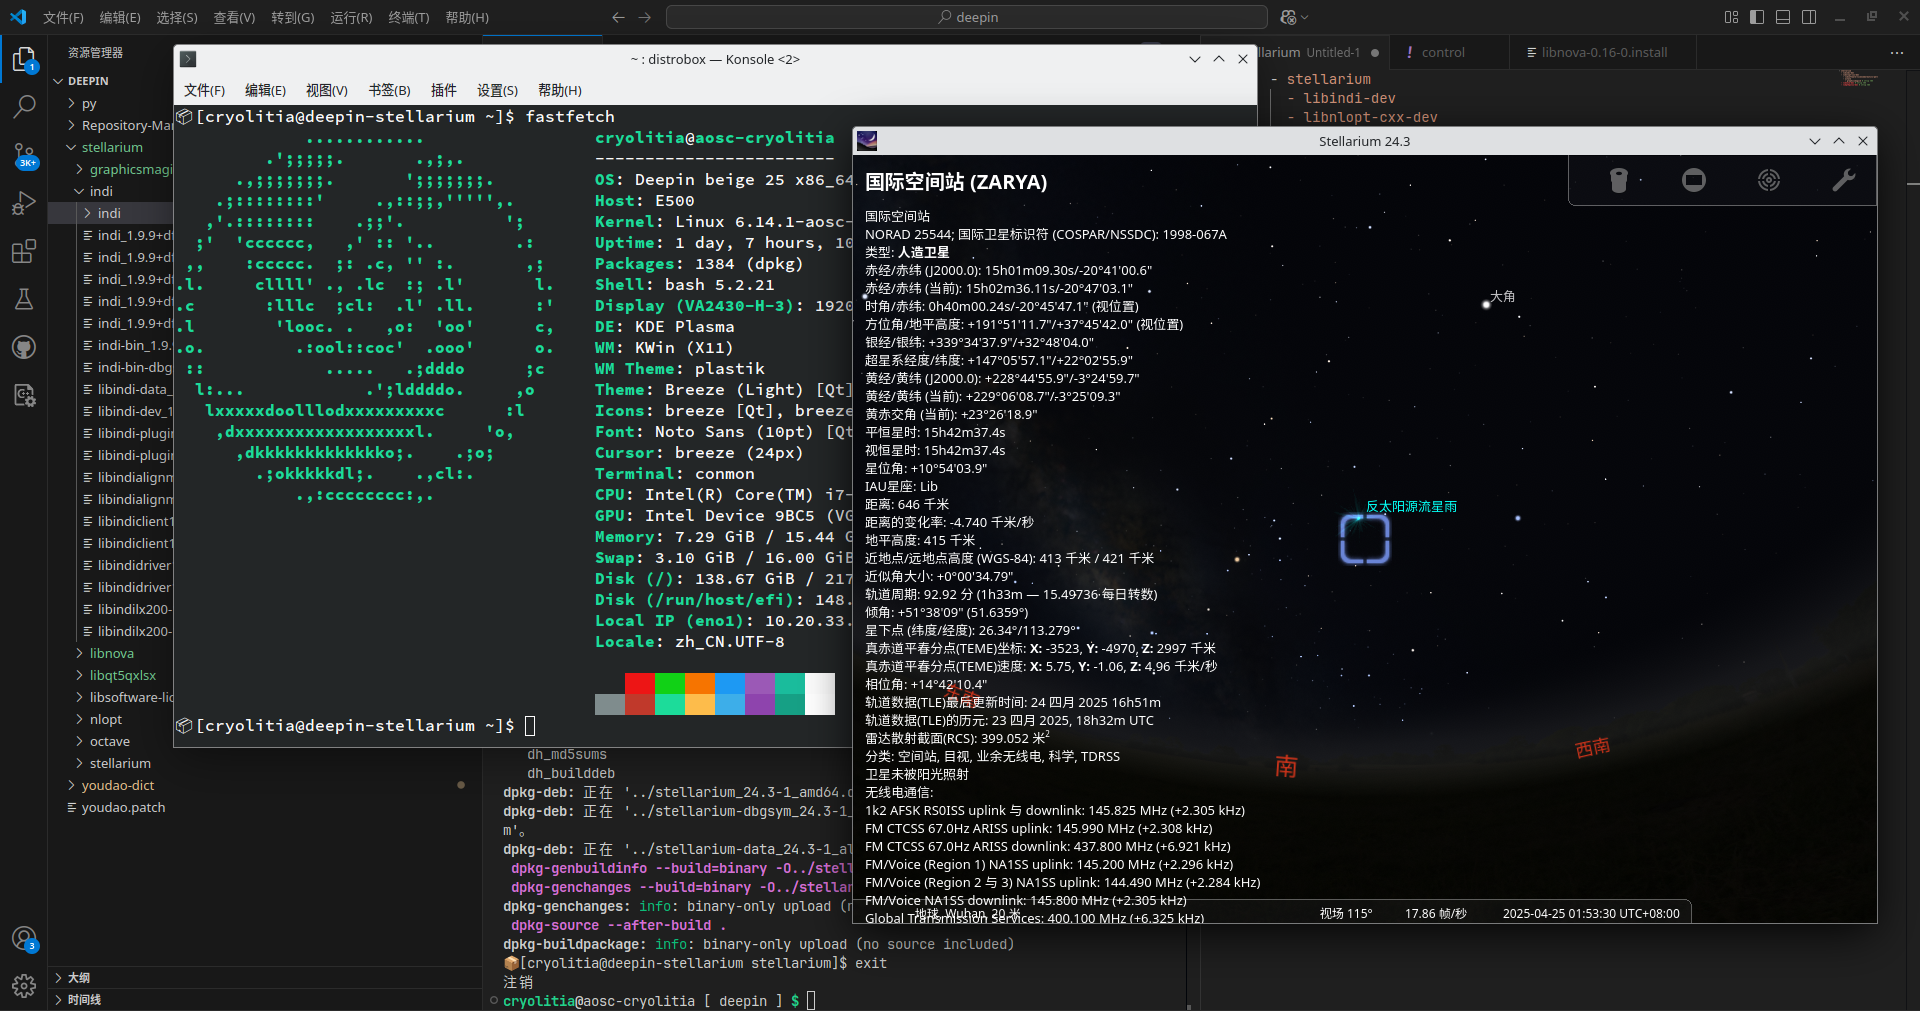Viewport: 1920px width, 1011px height.
Task: Open the Testing flask icon view
Action: click(24, 299)
